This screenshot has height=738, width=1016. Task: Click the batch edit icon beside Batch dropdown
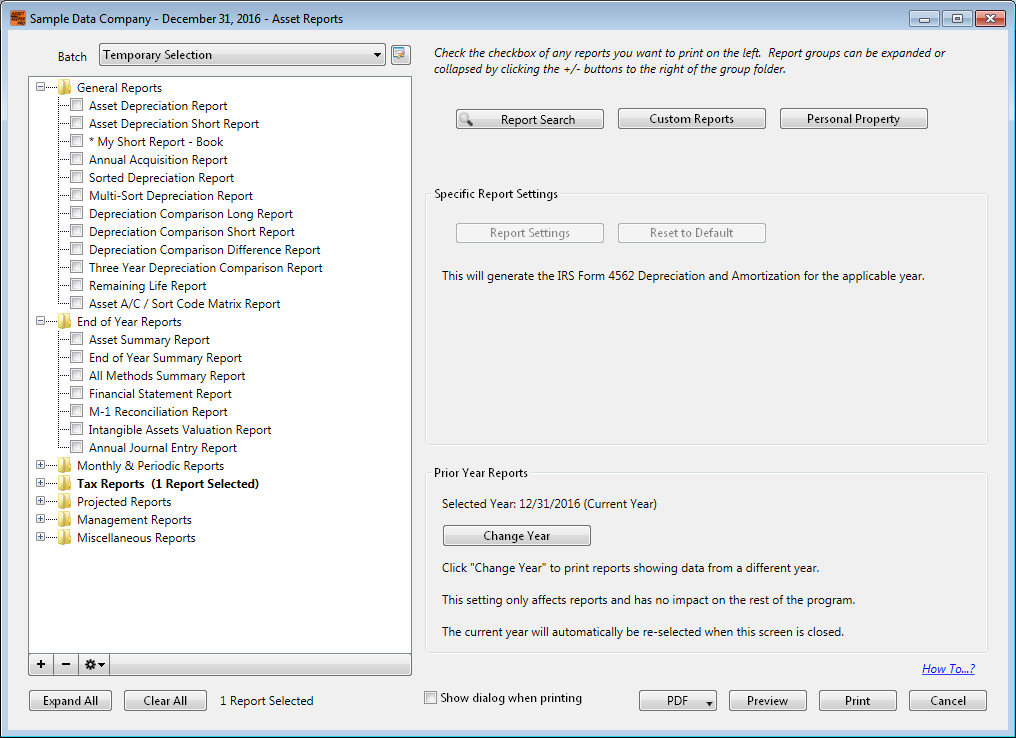click(x=401, y=54)
